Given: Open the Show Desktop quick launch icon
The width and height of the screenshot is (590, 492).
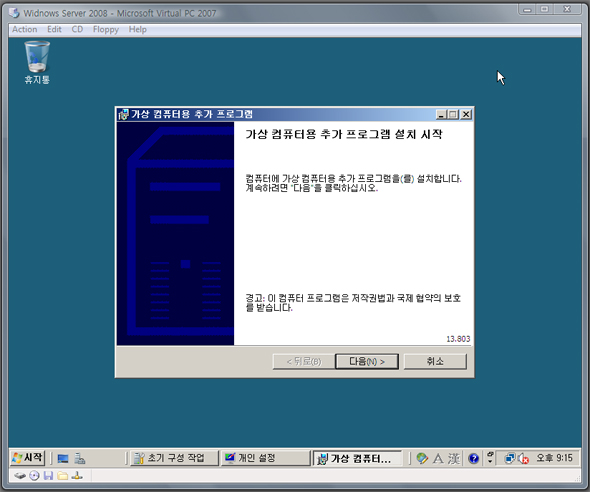Looking at the screenshot, I should tap(63, 459).
